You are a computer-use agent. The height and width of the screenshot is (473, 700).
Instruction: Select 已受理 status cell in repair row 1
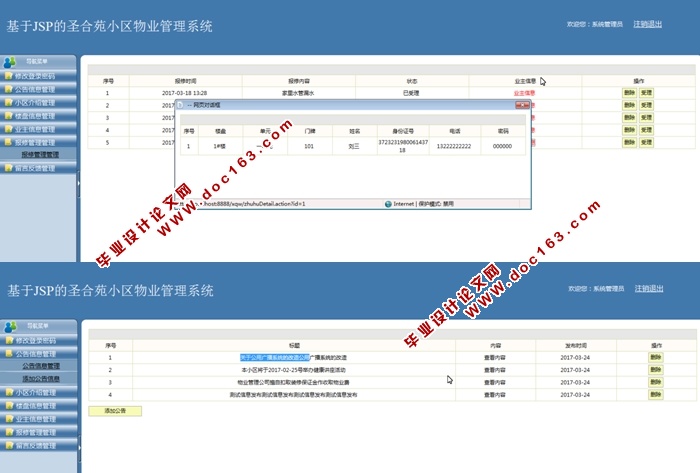[411, 93]
